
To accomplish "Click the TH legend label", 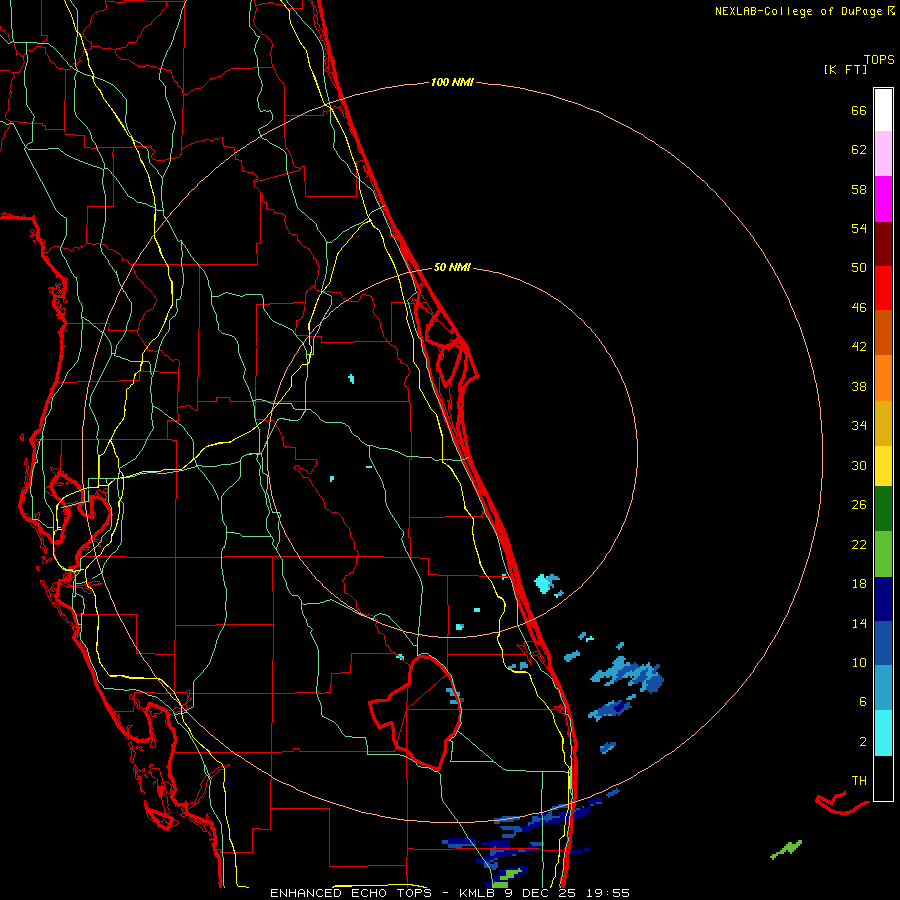I will click(x=859, y=780).
